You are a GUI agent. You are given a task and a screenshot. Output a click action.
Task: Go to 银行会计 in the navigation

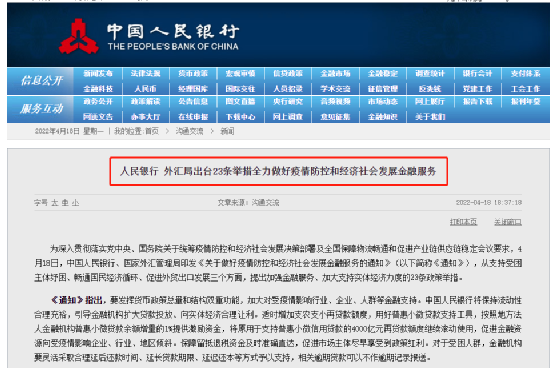click(x=478, y=73)
